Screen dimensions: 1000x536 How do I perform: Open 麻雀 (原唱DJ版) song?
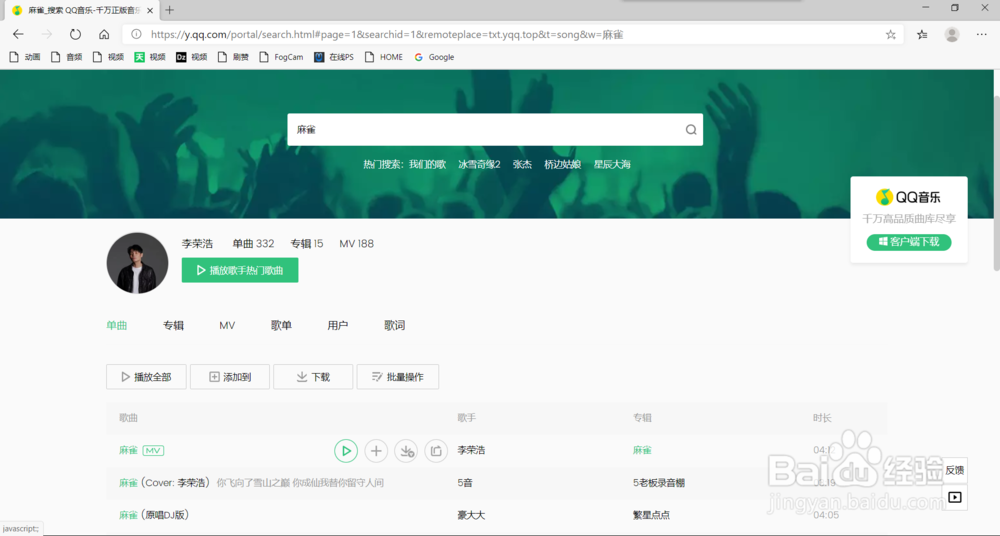click(154, 515)
